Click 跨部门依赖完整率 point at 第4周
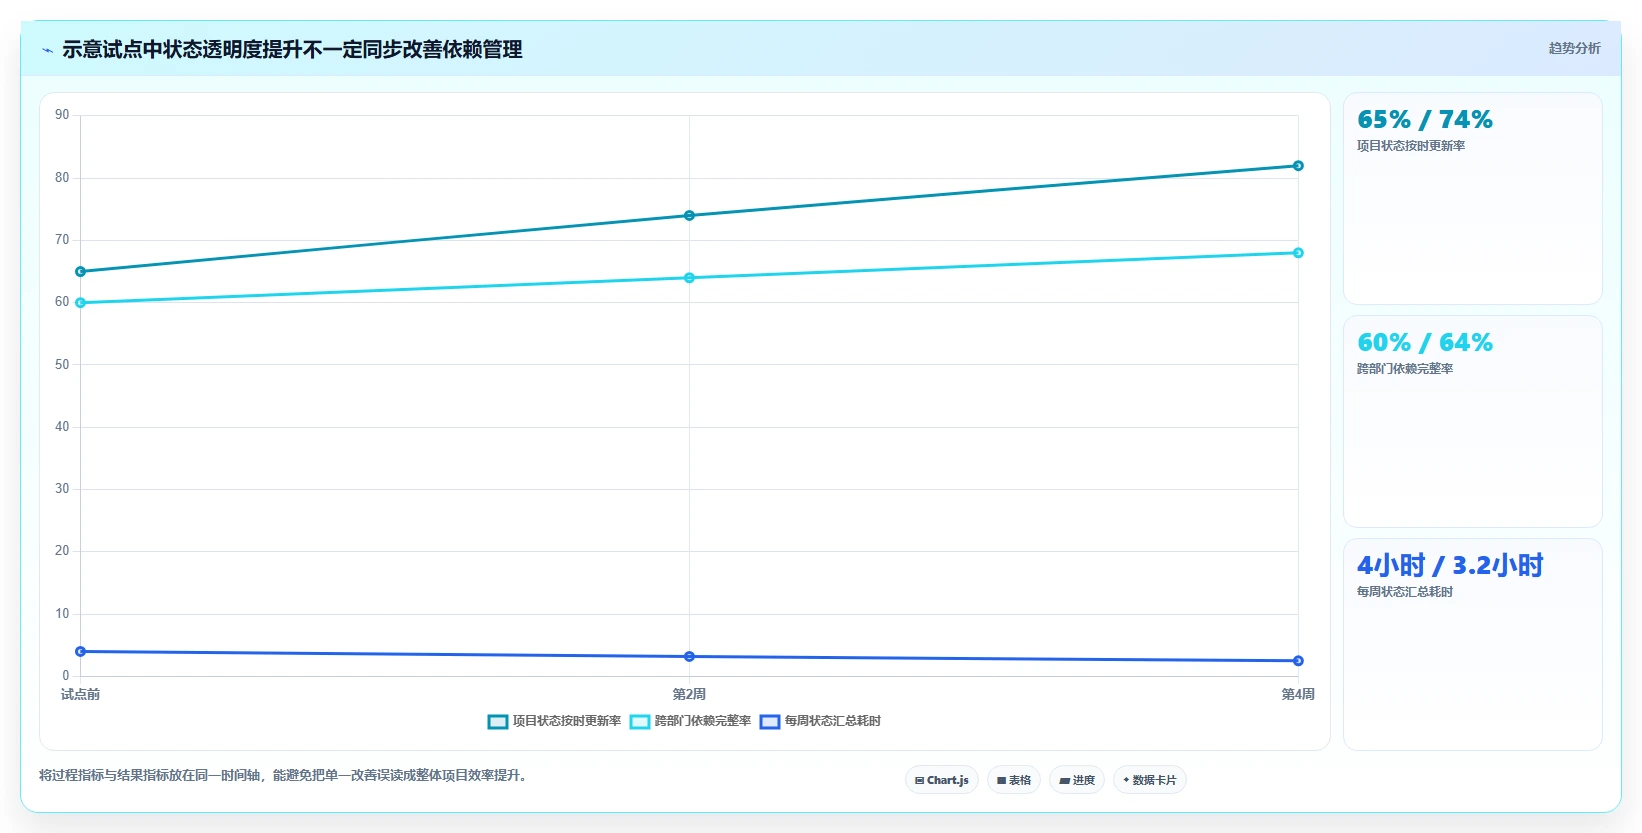1642x833 pixels. 1298,253
